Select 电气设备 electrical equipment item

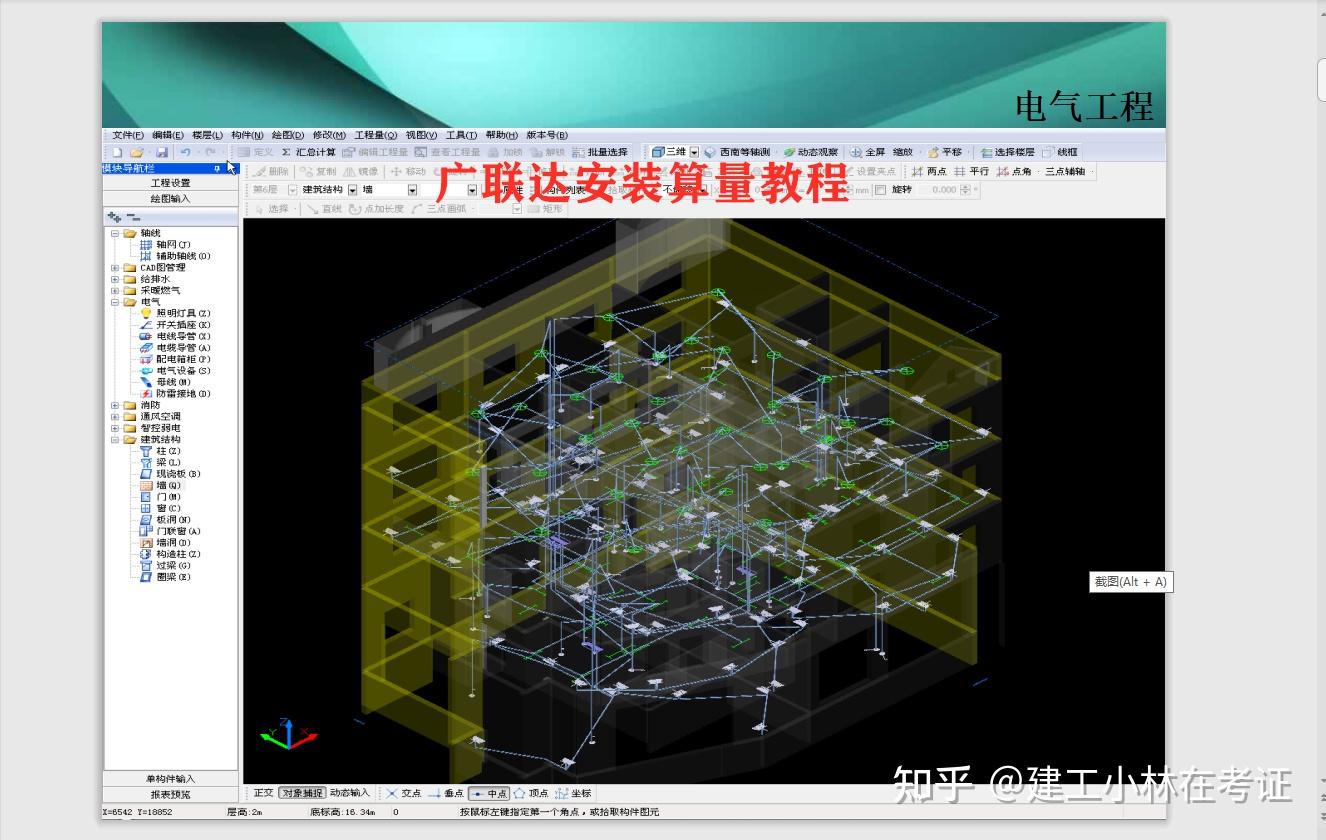click(x=175, y=371)
